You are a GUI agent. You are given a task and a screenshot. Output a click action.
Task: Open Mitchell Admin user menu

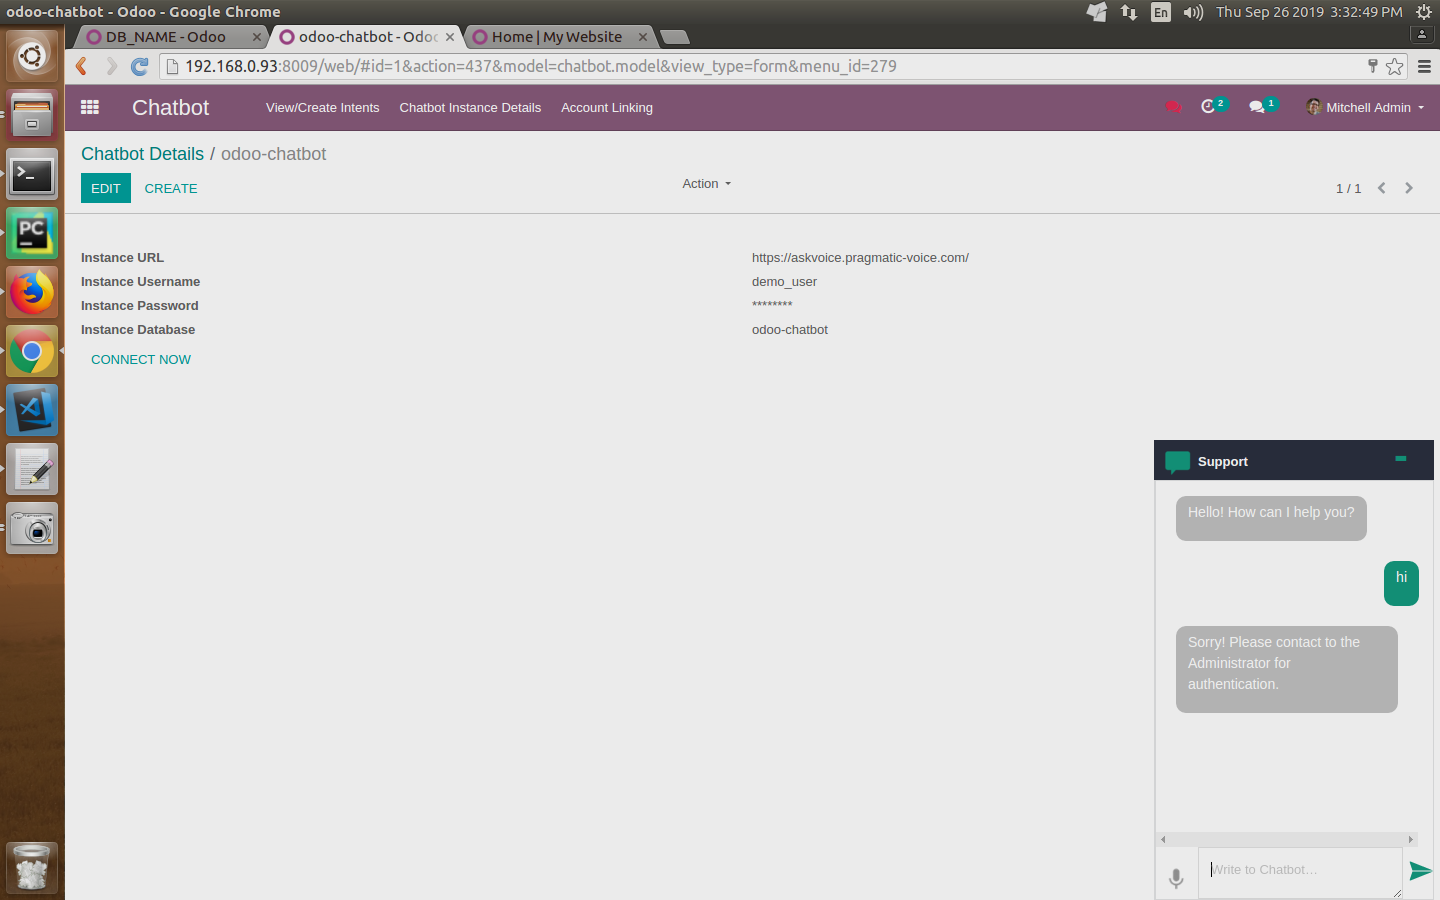tap(1366, 107)
